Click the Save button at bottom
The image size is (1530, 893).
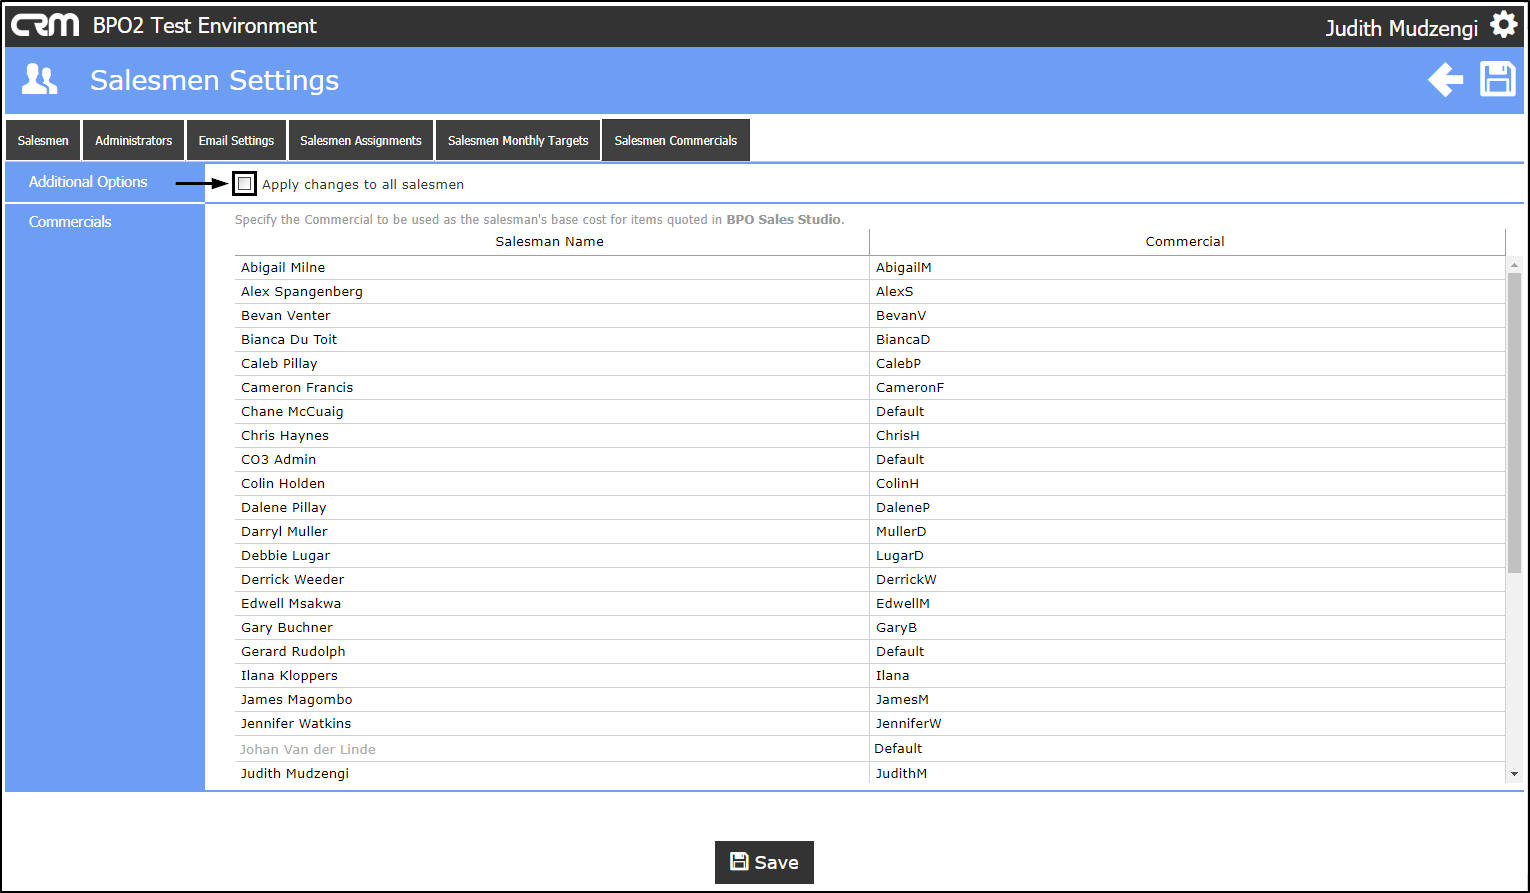coord(764,862)
